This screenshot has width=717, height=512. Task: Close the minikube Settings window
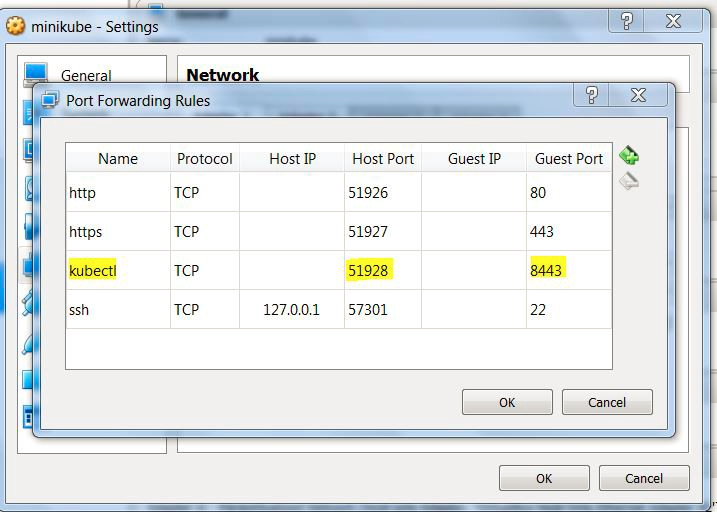(x=673, y=21)
